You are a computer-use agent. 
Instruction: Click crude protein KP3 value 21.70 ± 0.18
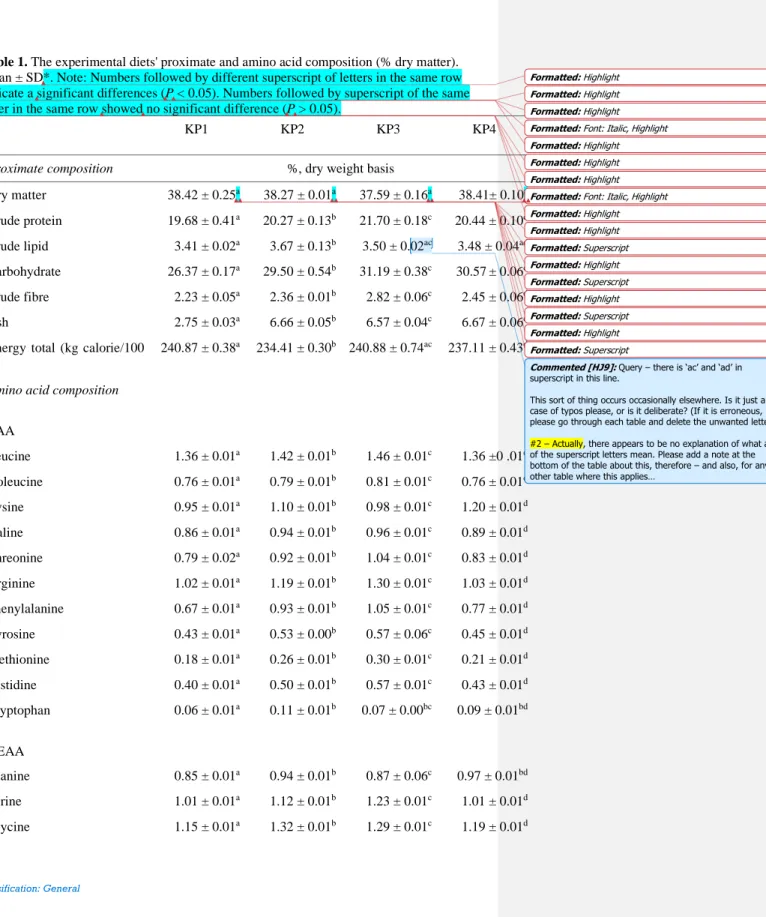[x=396, y=220]
